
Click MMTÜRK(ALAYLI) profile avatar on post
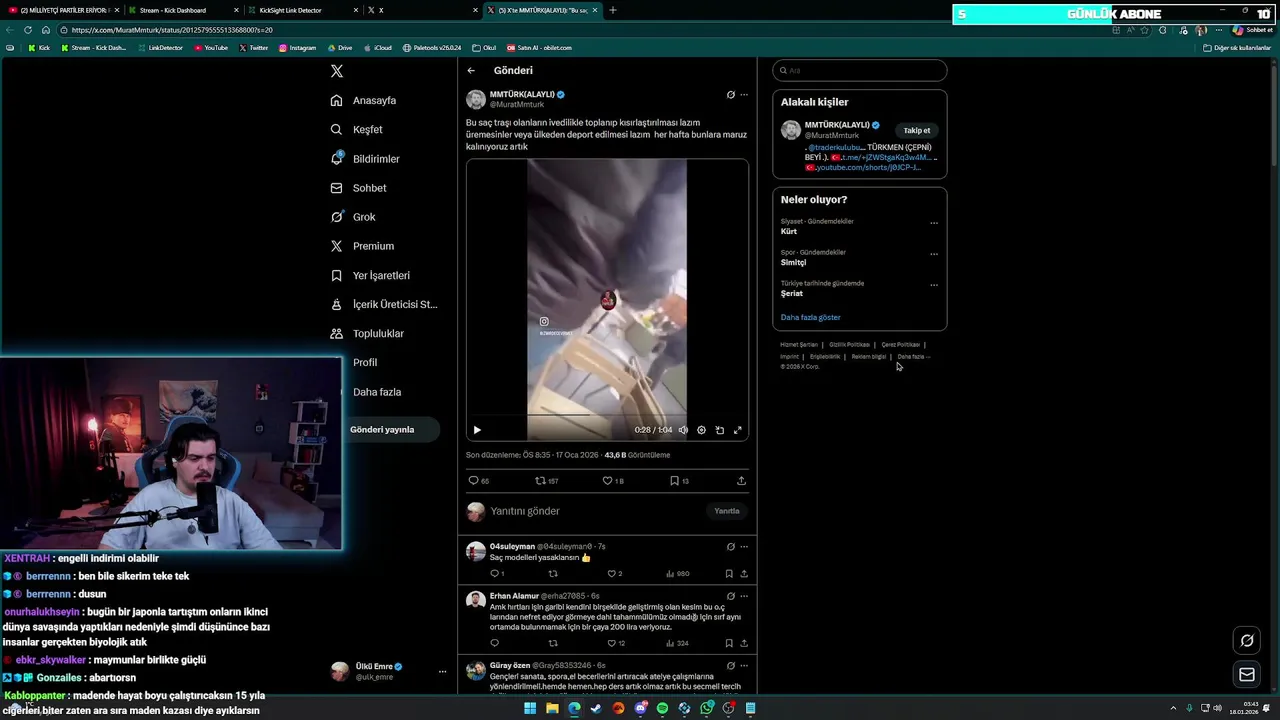coord(476,99)
